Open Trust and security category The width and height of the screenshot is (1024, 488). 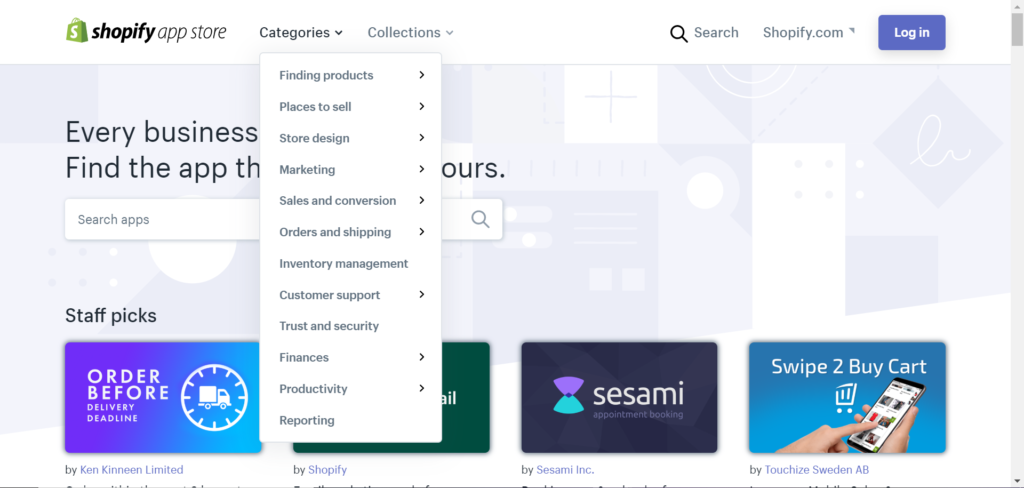(328, 326)
